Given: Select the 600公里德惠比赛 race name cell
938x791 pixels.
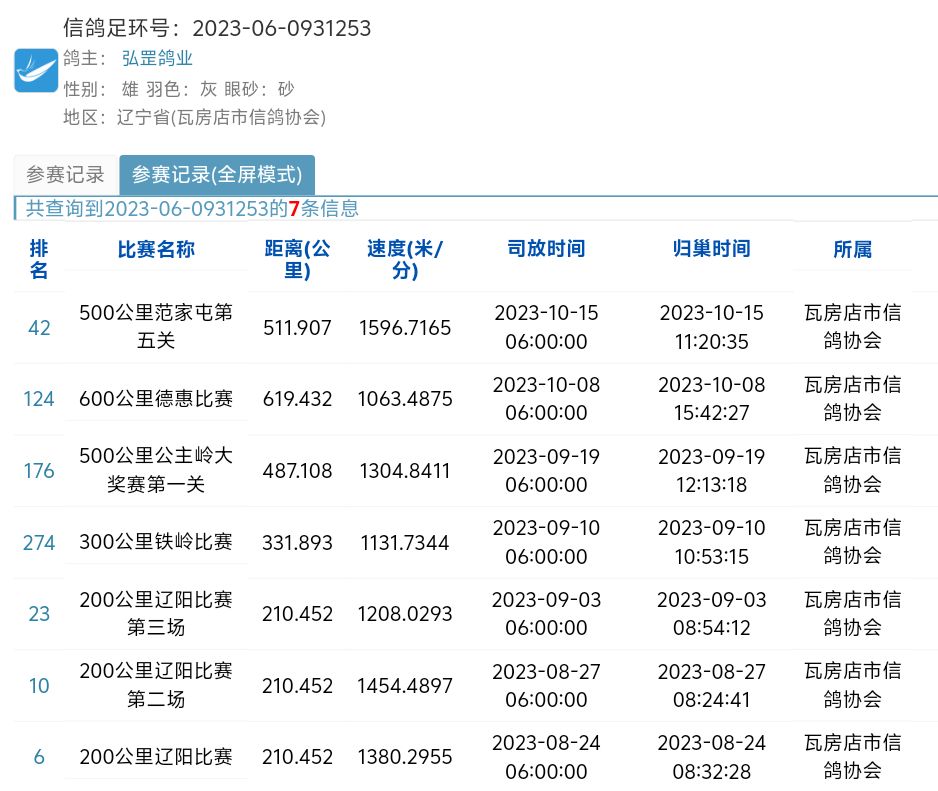Looking at the screenshot, I should pyautogui.click(x=156, y=399).
